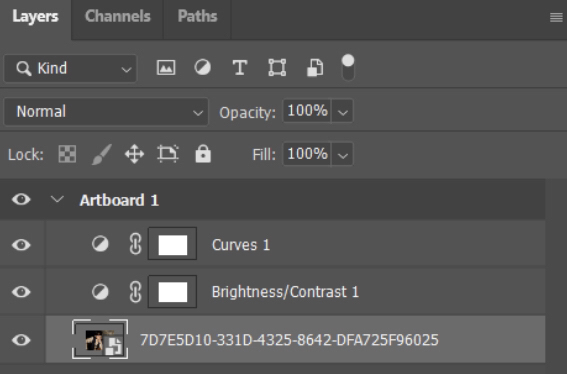The width and height of the screenshot is (567, 374).
Task: Filter for type layers icon
Action: [x=240, y=68]
